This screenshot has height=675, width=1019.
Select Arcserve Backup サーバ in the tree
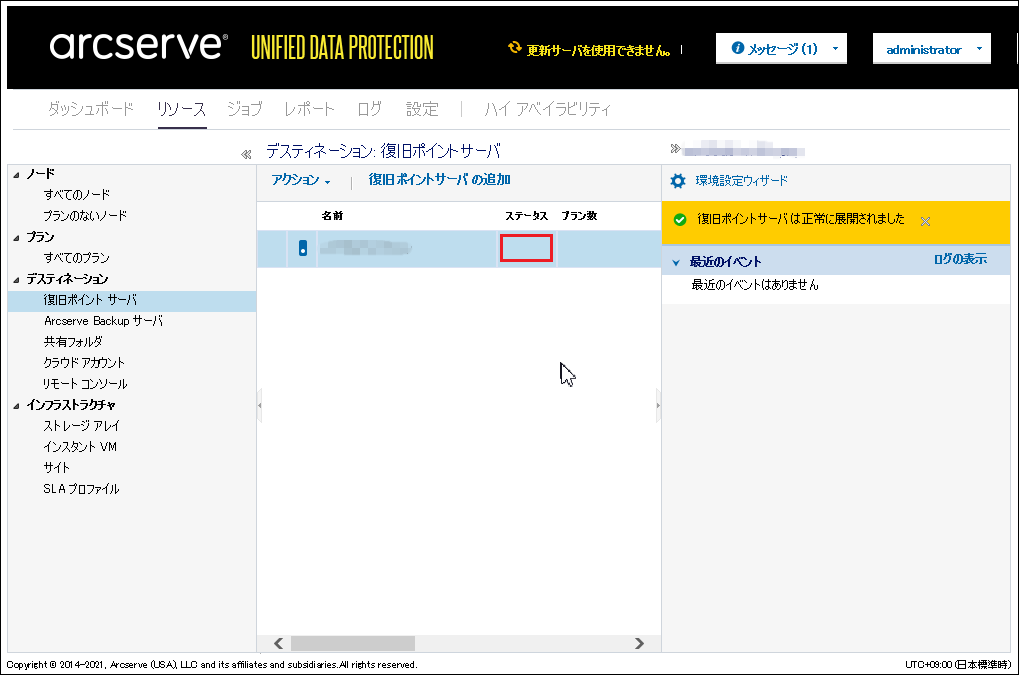pos(103,321)
